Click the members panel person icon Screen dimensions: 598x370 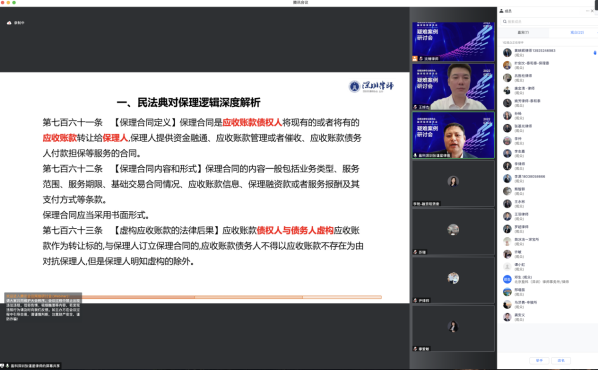pos(502,11)
